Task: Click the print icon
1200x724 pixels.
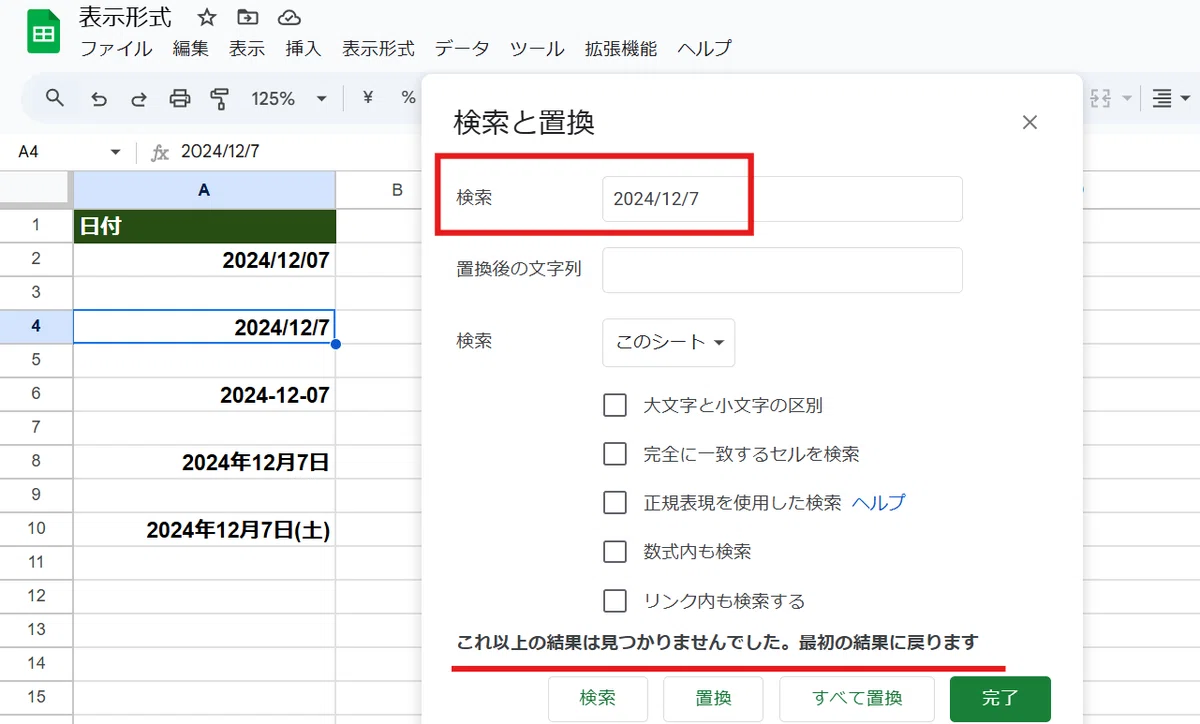Action: (180, 98)
